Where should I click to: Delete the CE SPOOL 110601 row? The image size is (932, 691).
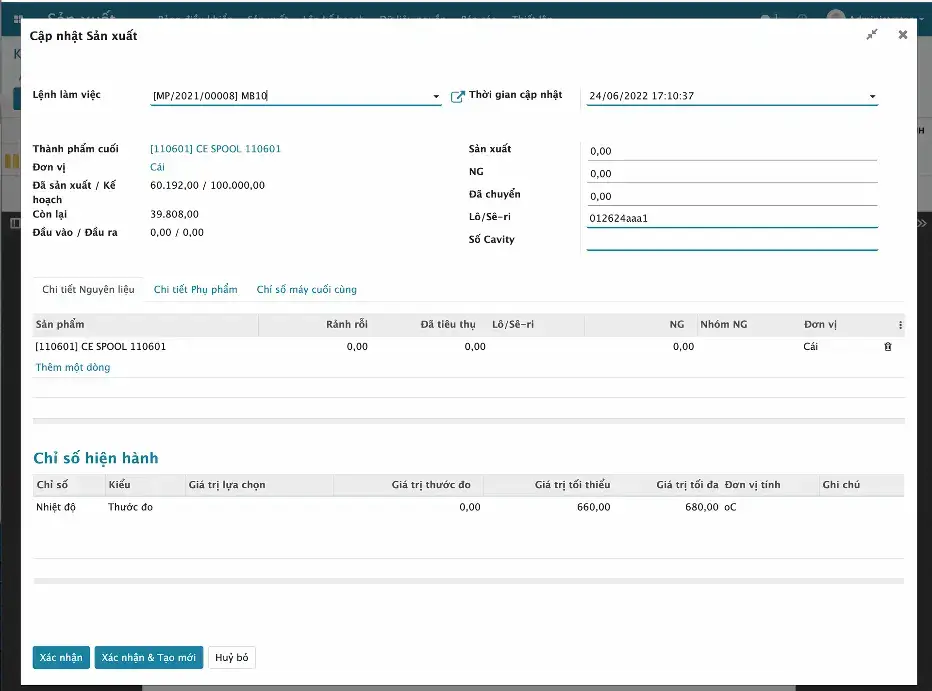coord(887,347)
